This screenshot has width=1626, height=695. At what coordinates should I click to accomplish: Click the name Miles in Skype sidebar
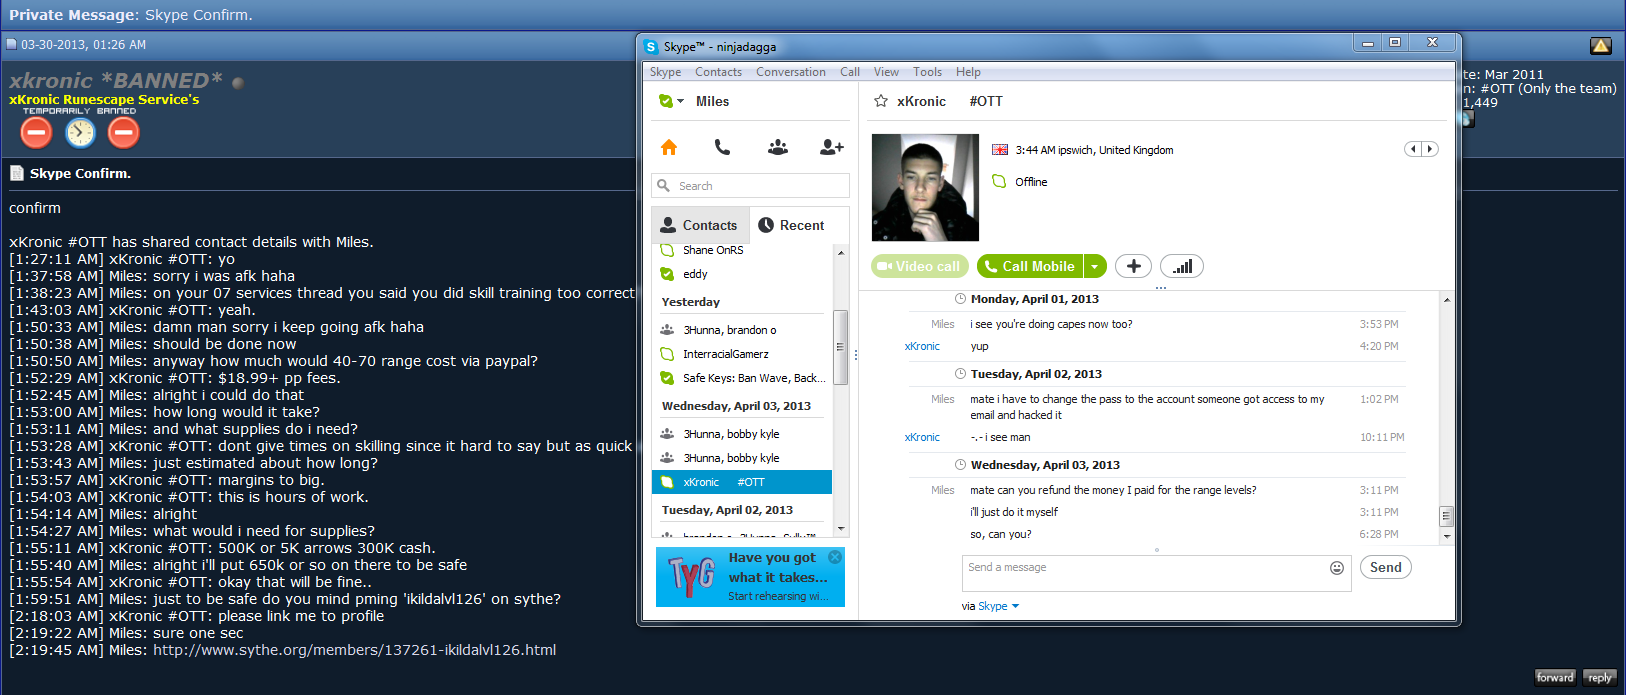712,101
